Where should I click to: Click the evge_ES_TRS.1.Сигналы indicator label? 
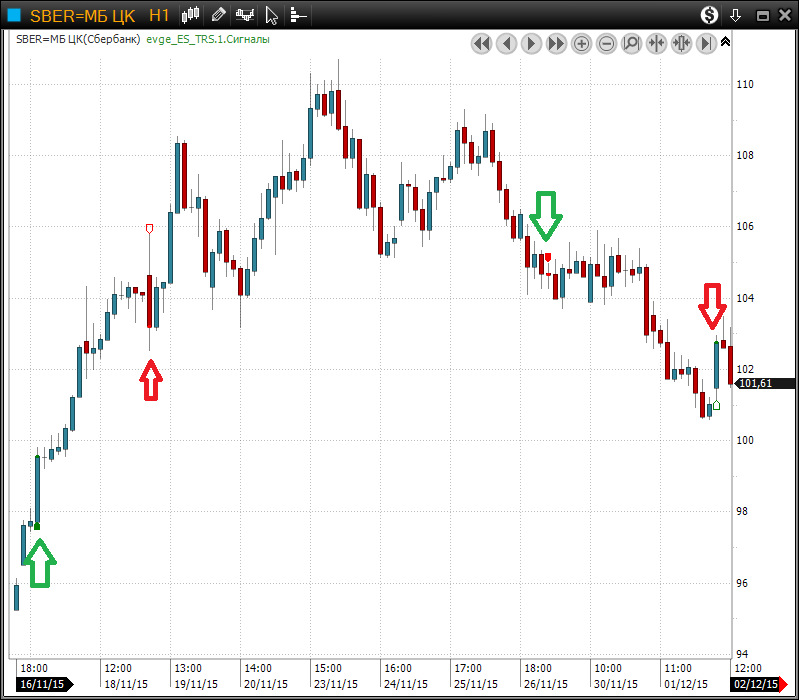[x=208, y=40]
